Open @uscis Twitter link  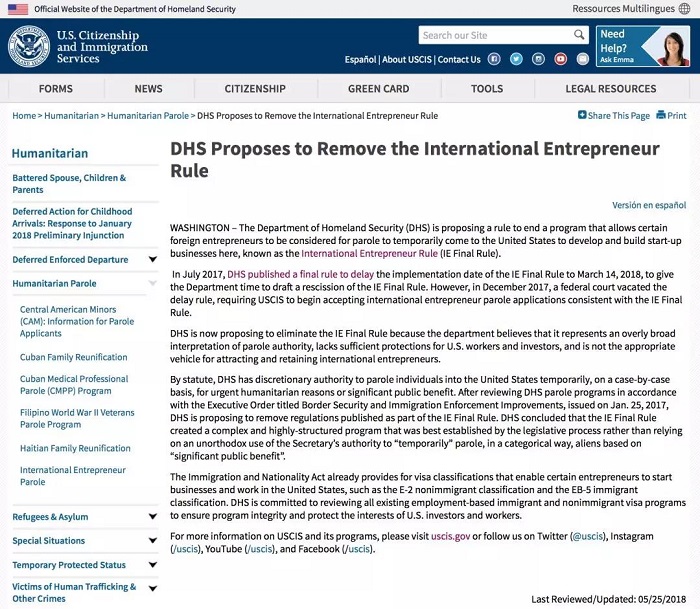(588, 536)
